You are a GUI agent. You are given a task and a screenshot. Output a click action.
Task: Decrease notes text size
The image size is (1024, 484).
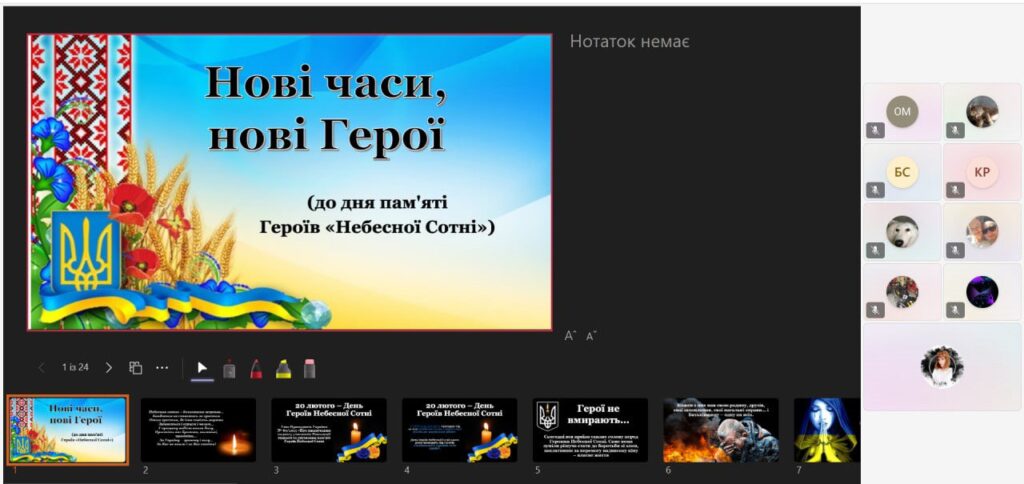tap(592, 336)
